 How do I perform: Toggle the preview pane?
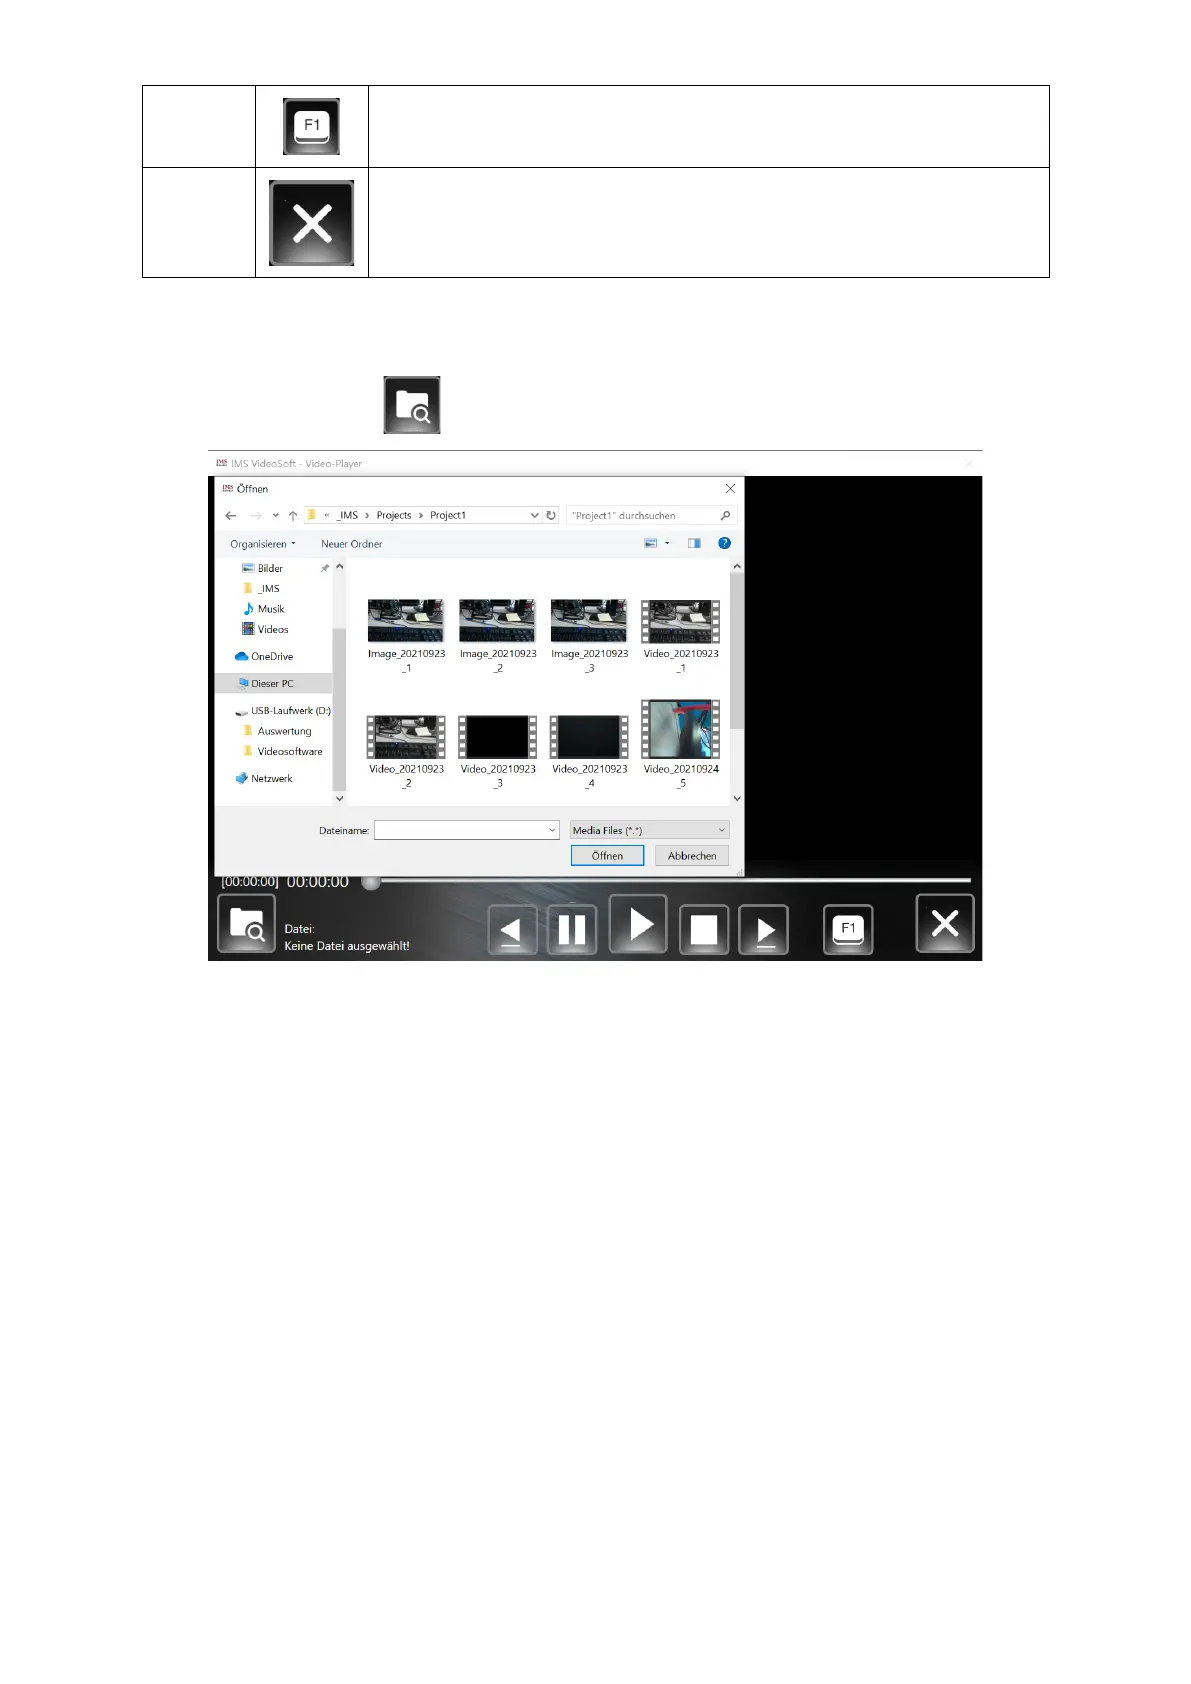click(694, 543)
